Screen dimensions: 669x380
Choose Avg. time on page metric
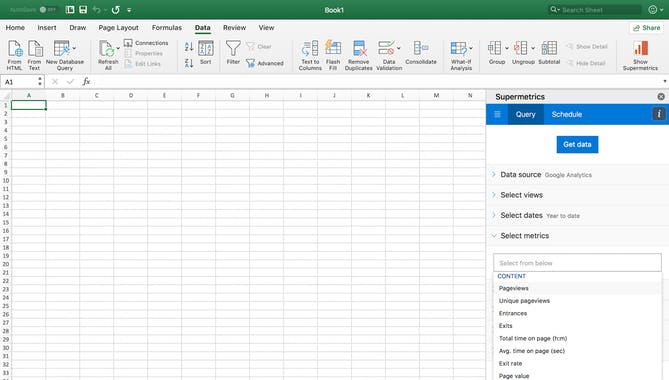[577, 351]
